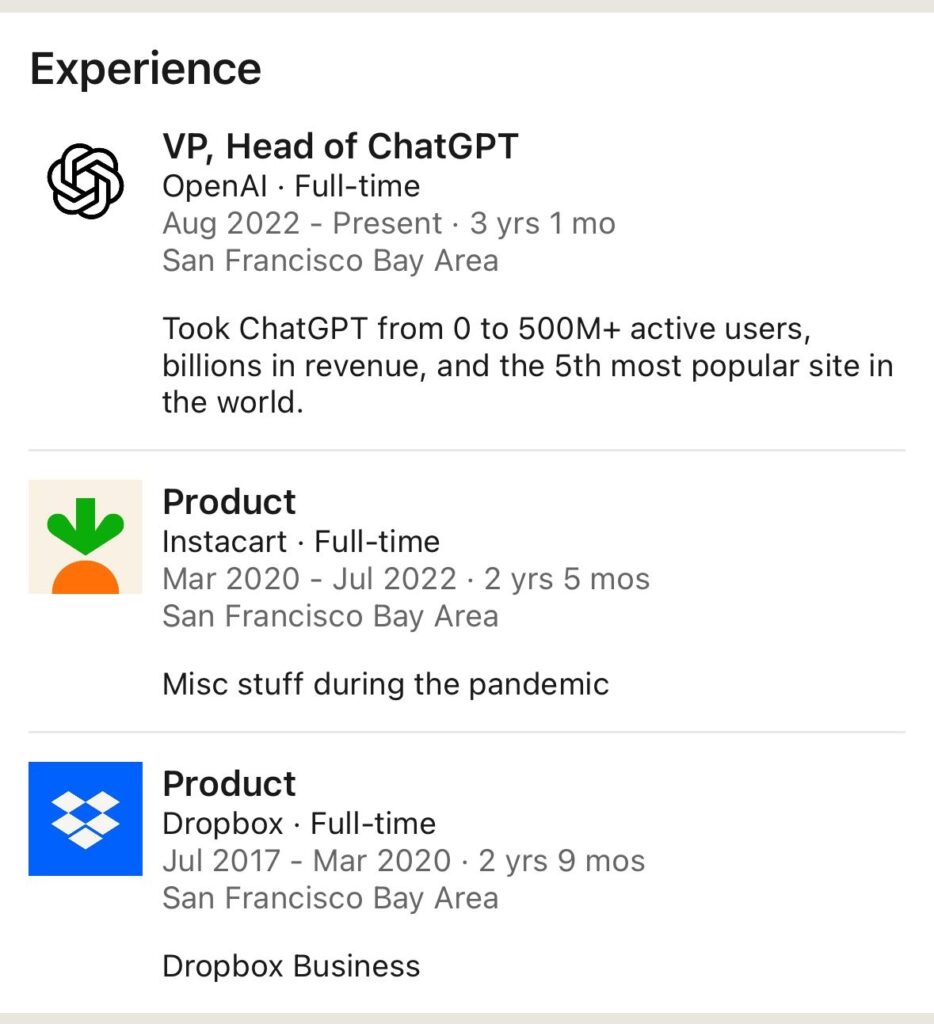
Task: Click "Misc stuff during the pandemic" text
Action: pyautogui.click(x=385, y=685)
